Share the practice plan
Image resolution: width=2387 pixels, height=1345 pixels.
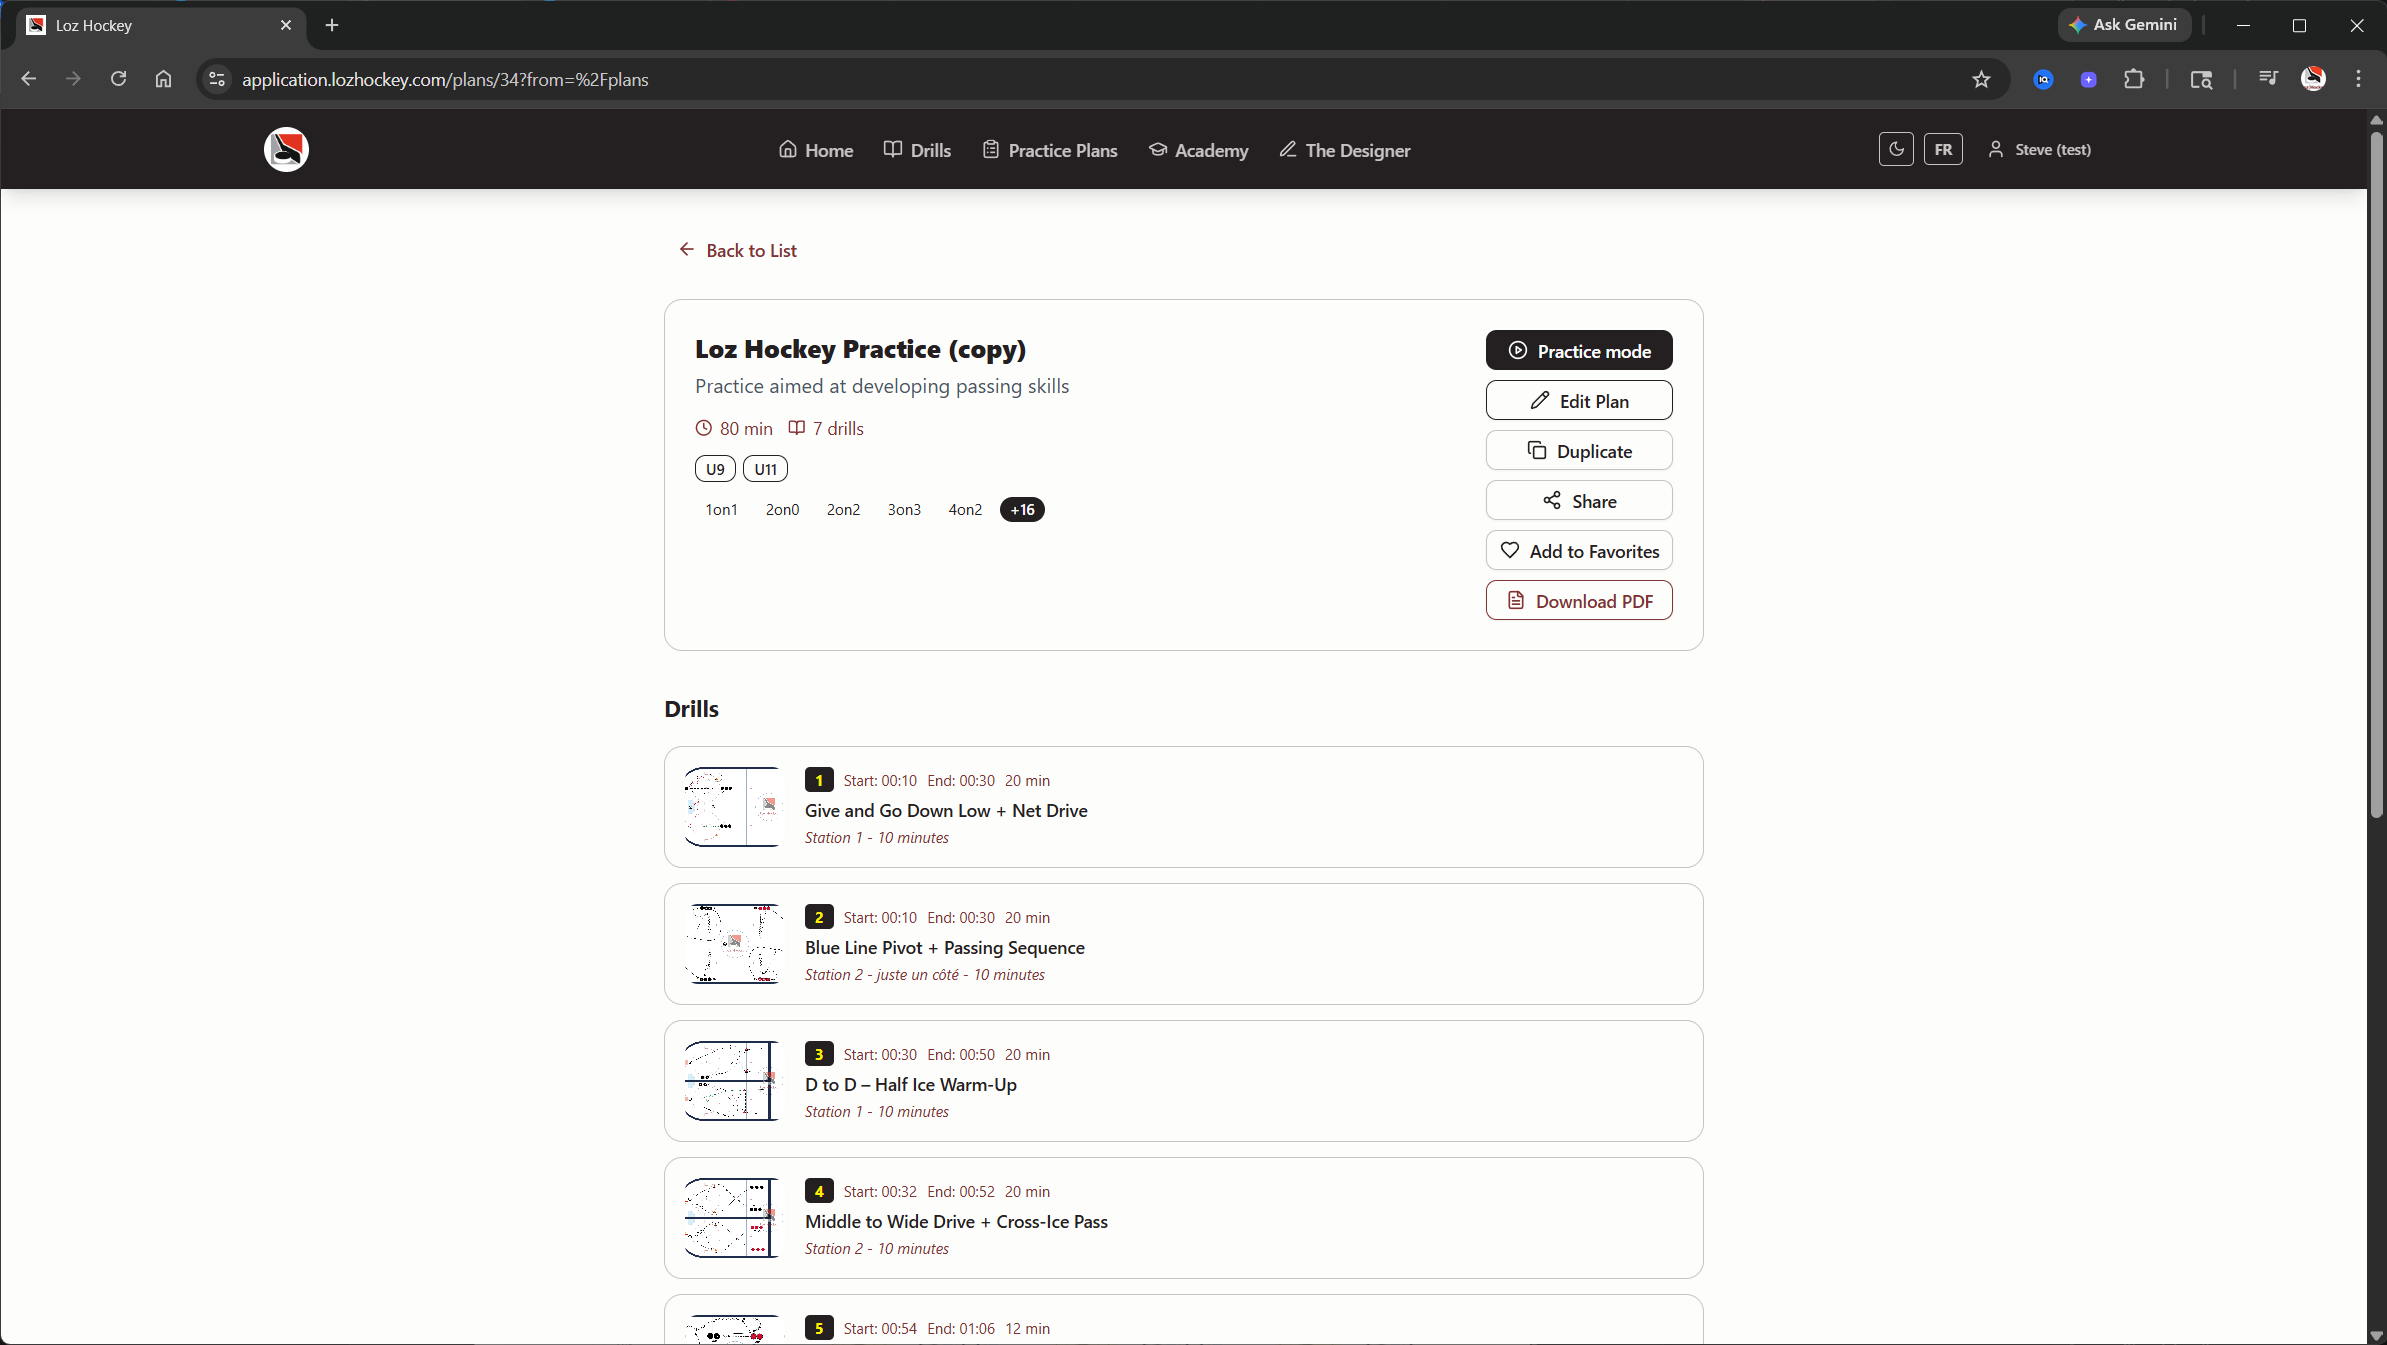coord(1578,501)
